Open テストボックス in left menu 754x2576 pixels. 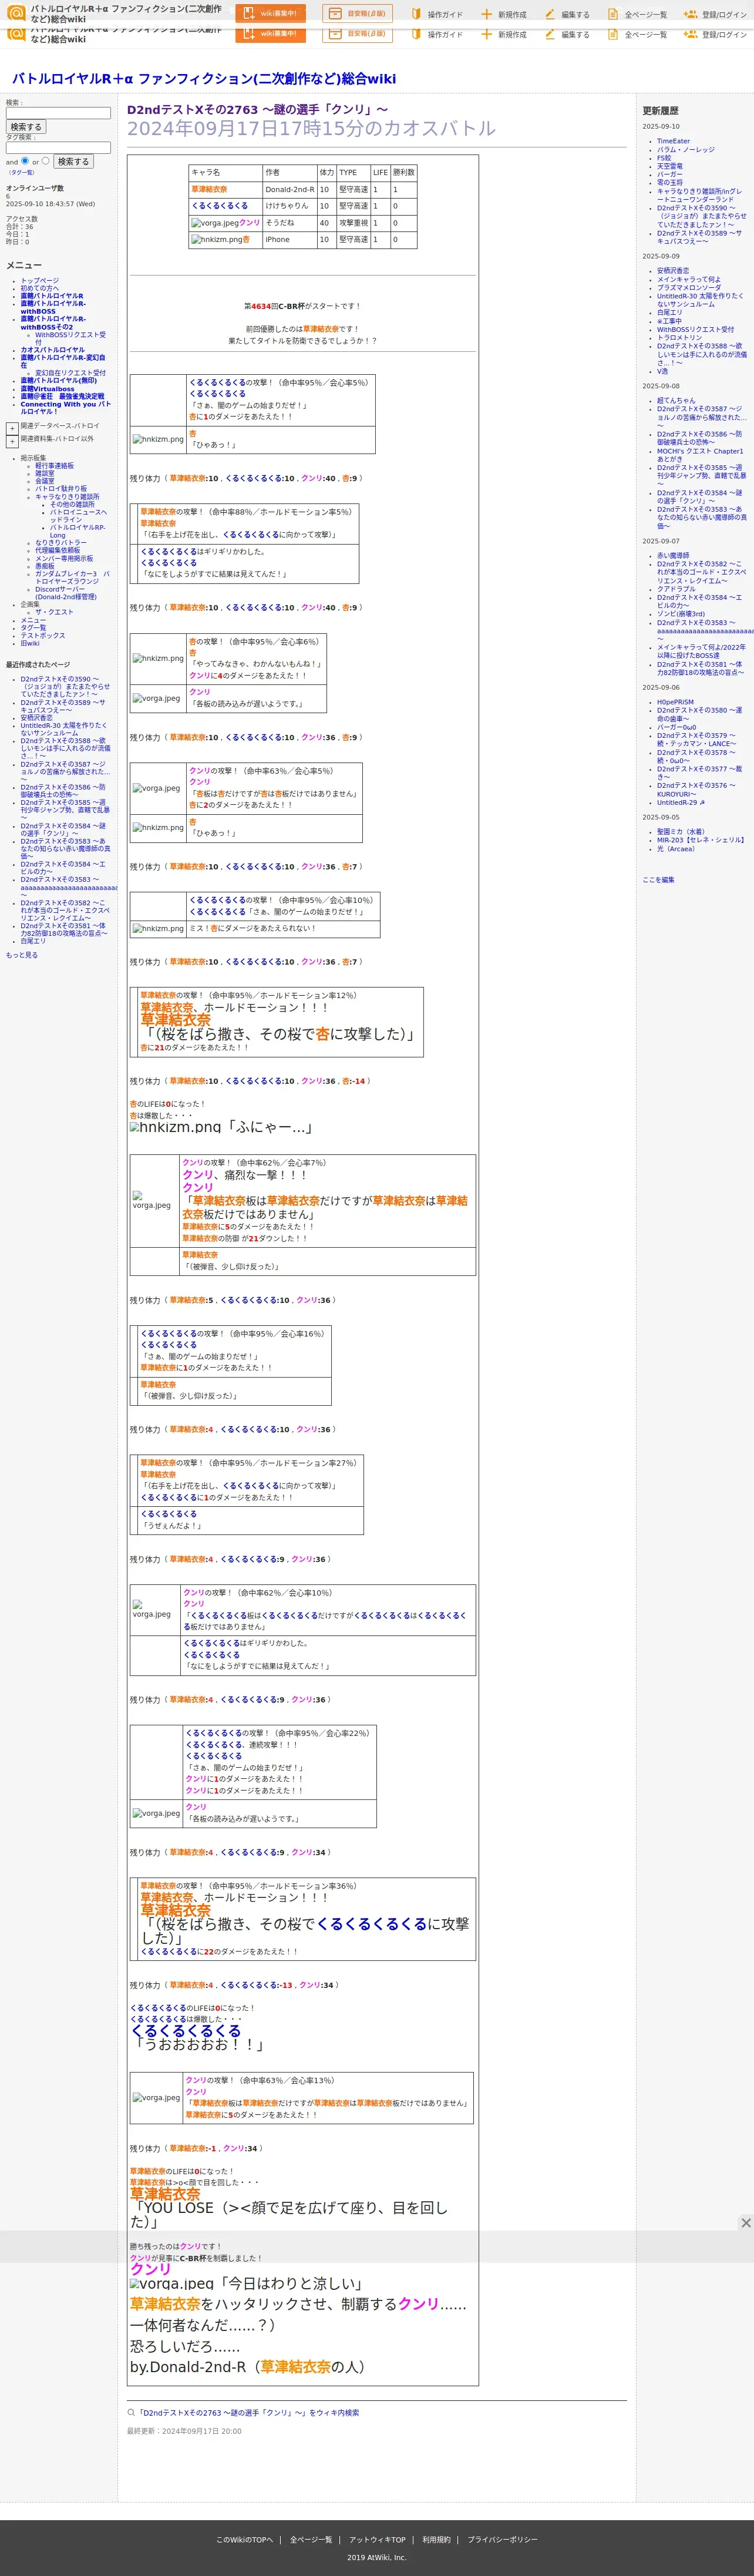(43, 635)
